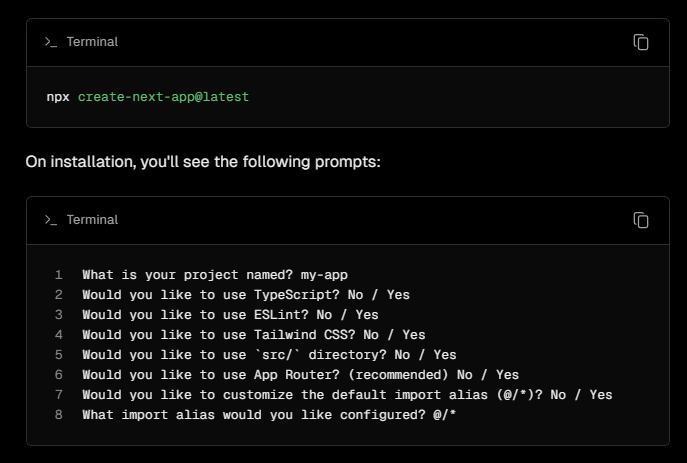The image size is (687, 463).
Task: Click the "On installation" paragraph text
Action: (203, 161)
